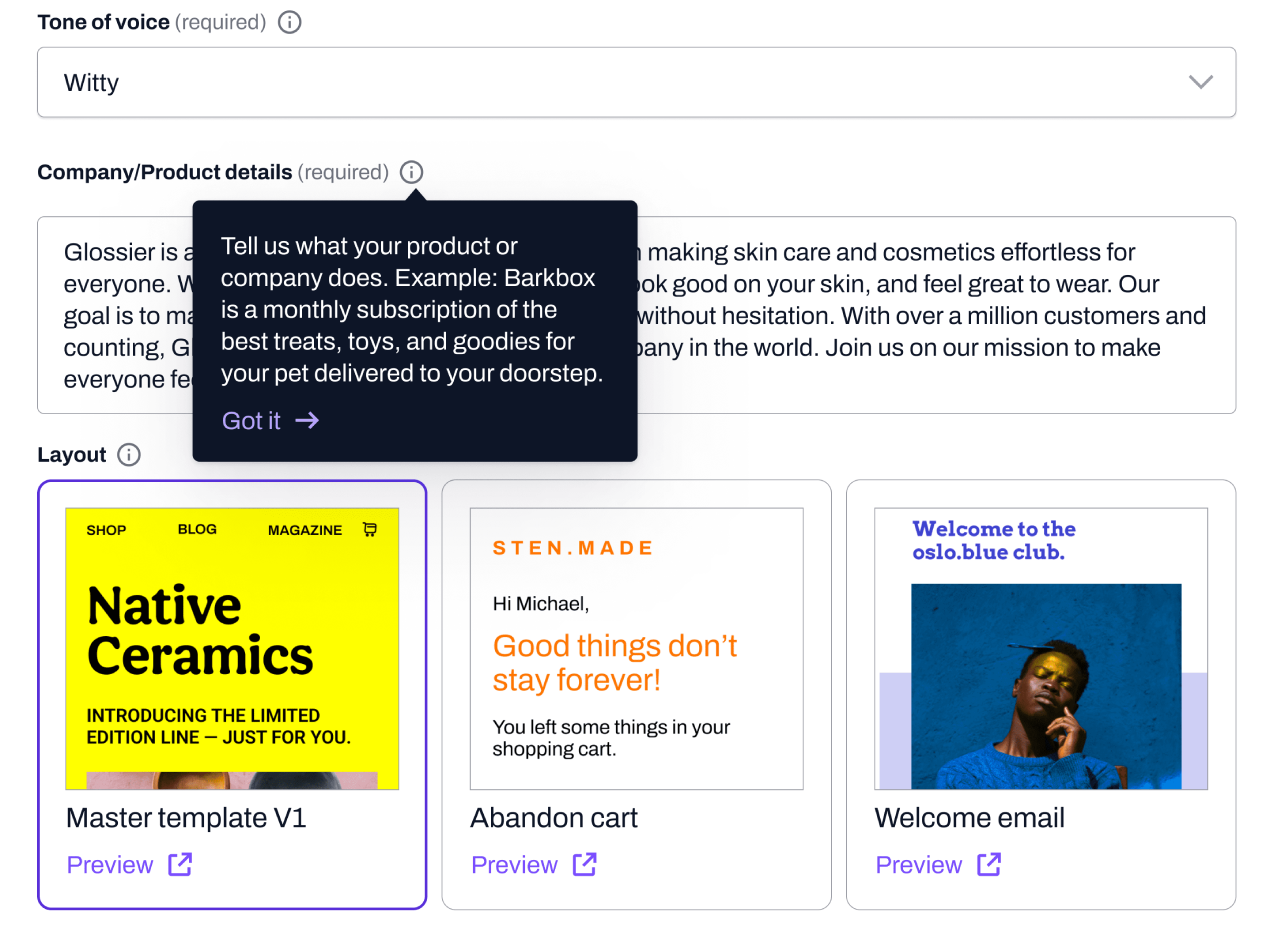Open Preview link for Abandon cart
1270x927 pixels.
(x=534, y=865)
